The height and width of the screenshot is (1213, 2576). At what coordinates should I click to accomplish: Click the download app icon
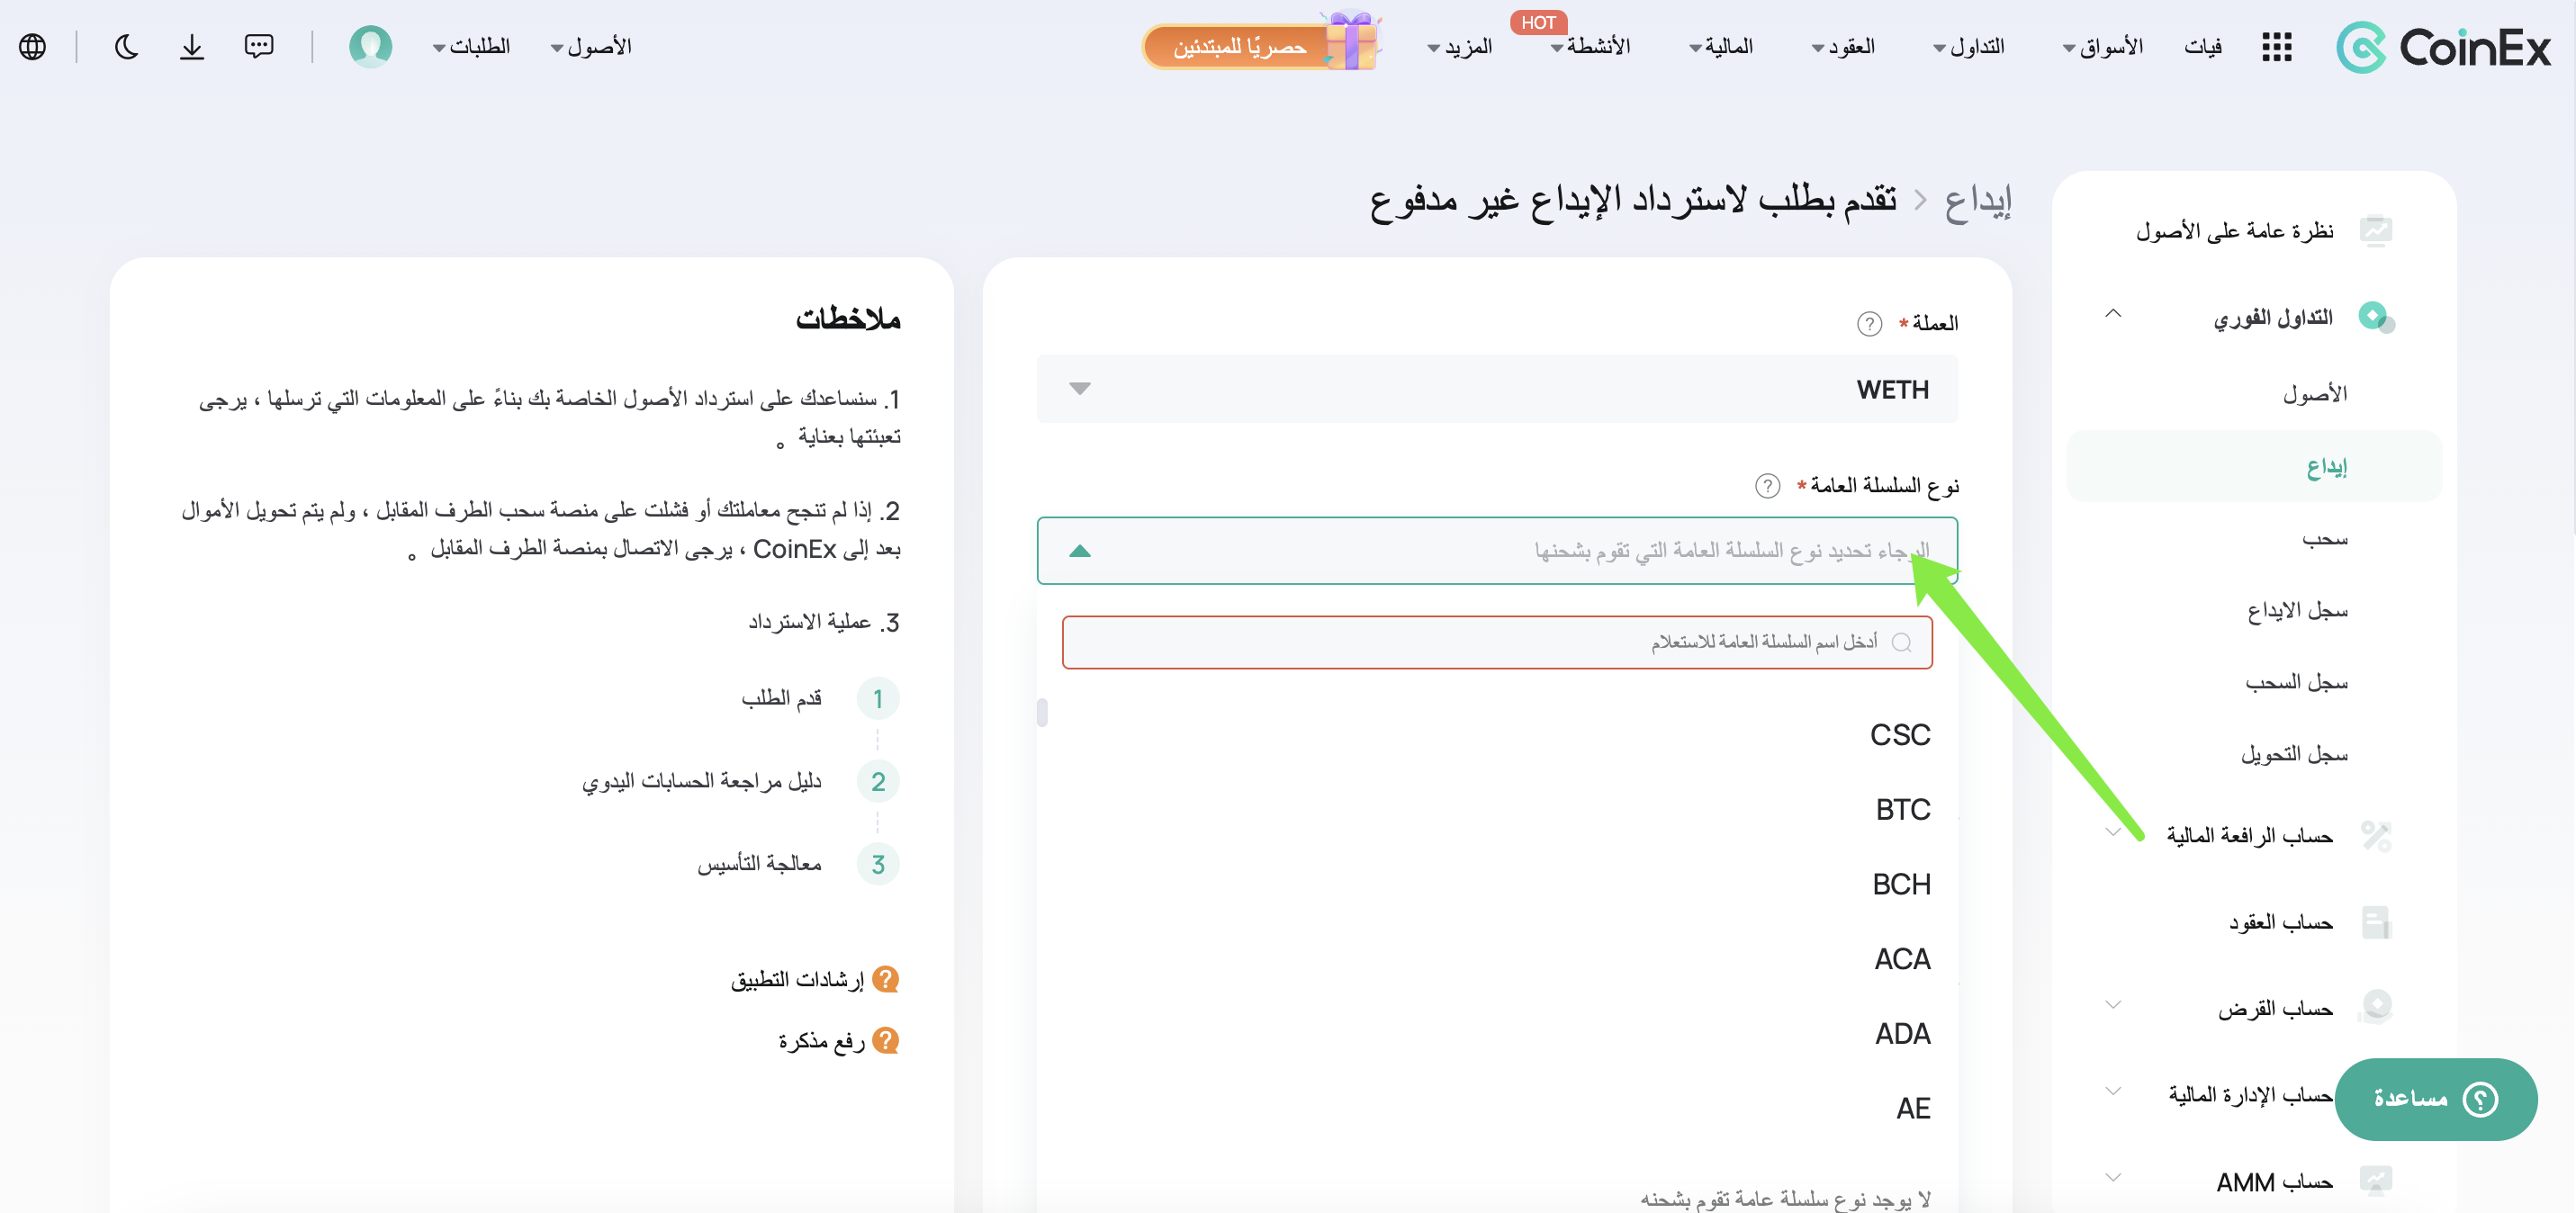click(192, 47)
